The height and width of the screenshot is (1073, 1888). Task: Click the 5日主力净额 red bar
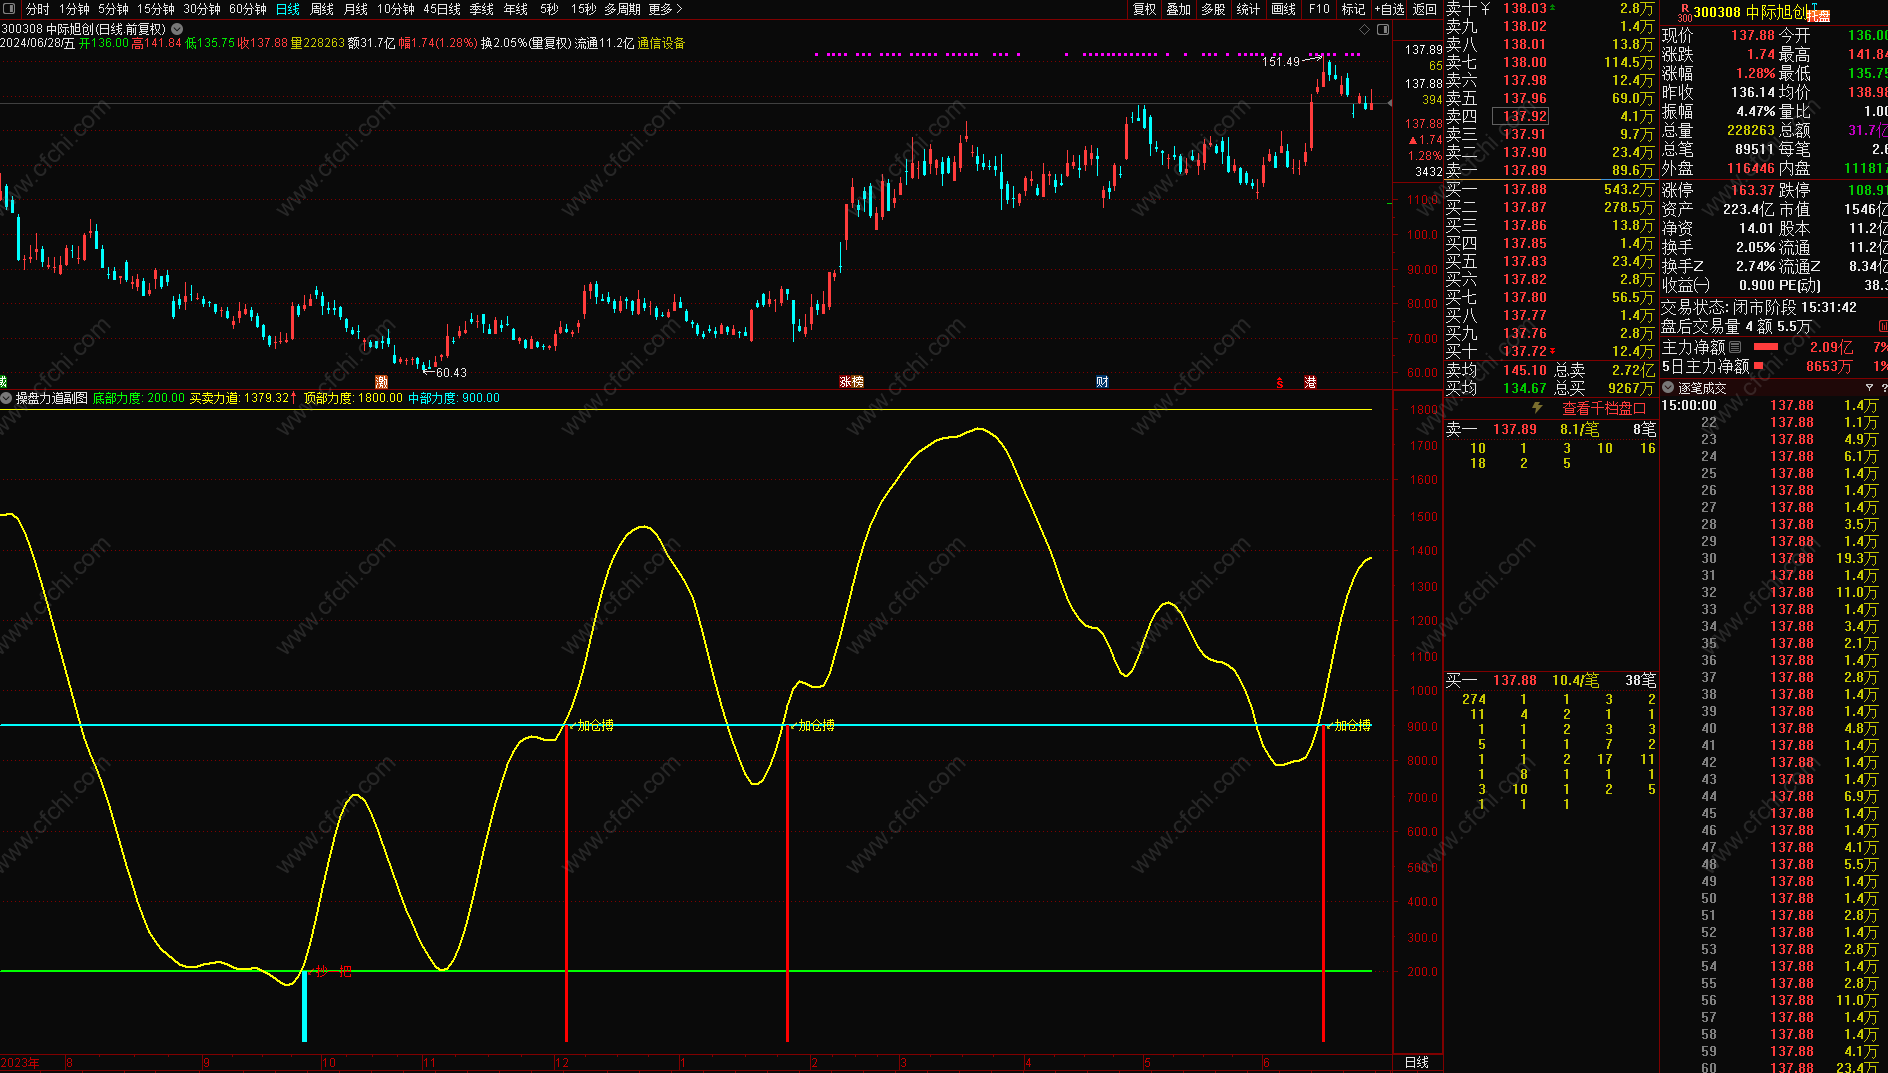click(1759, 366)
